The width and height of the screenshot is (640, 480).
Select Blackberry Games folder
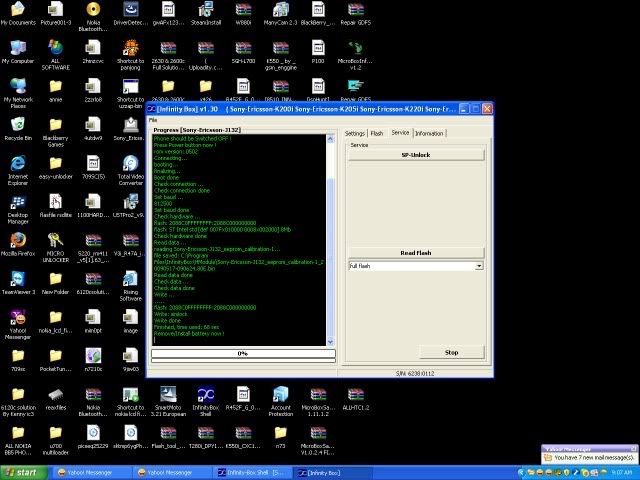pos(56,132)
